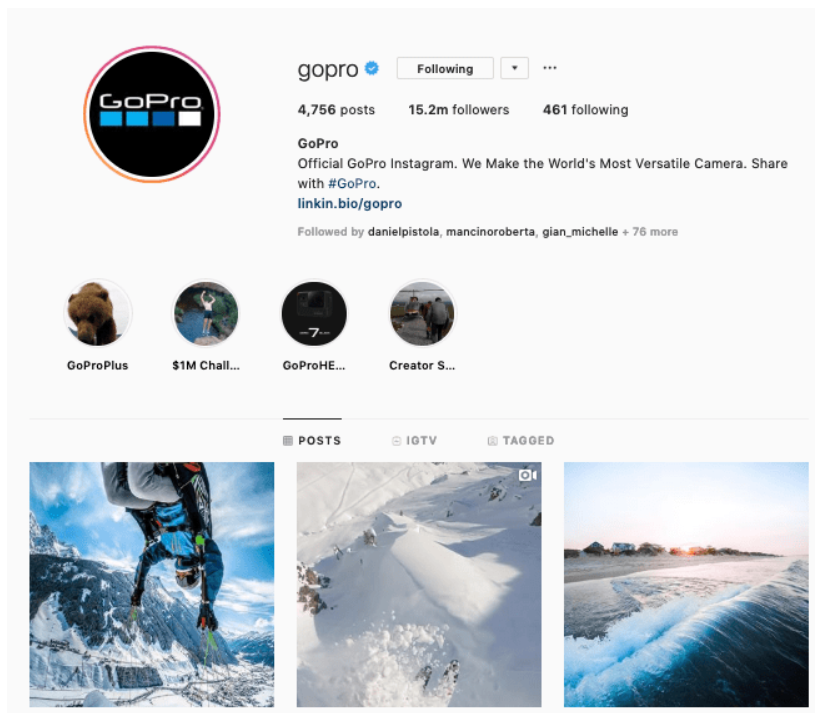Switch to the TAGGED tab
Viewport: 815px width, 713px height.
[x=521, y=441]
